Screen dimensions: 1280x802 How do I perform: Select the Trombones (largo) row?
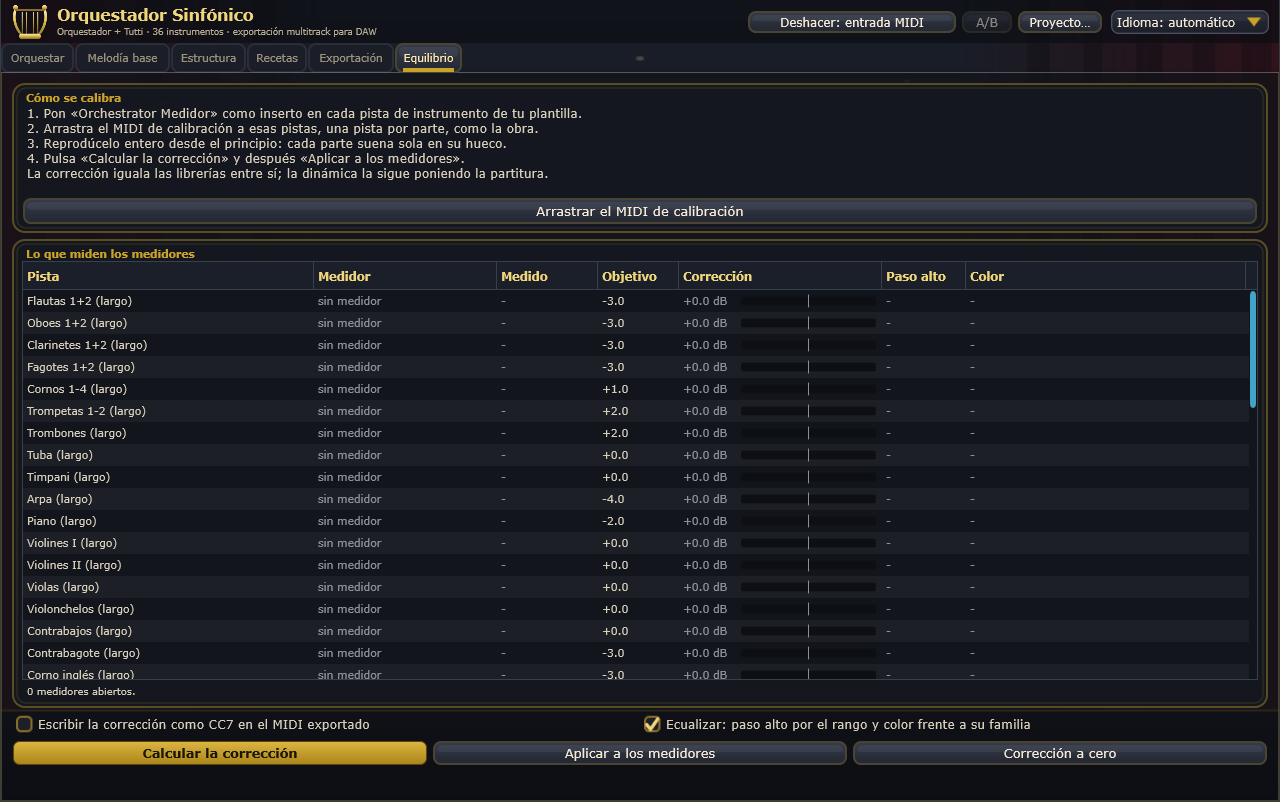636,433
